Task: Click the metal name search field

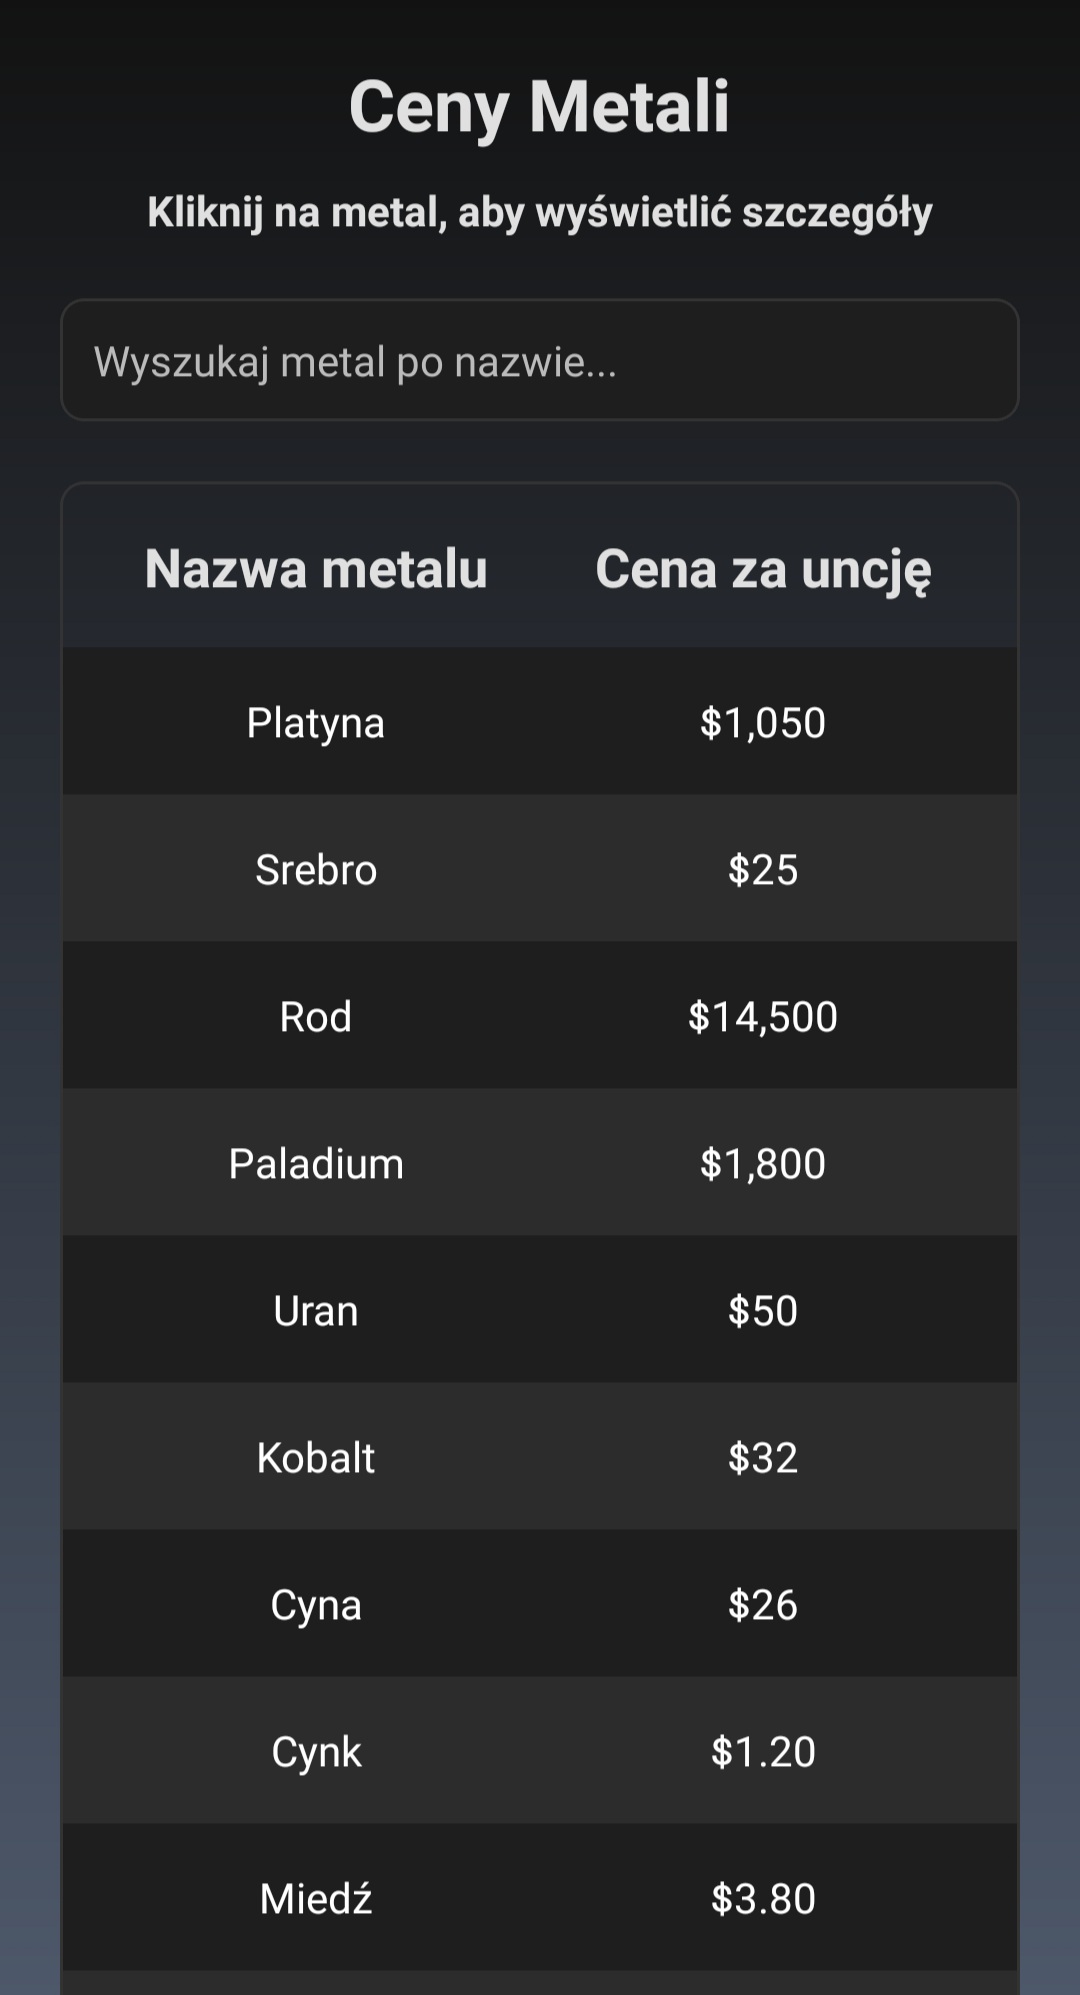Action: (x=540, y=361)
